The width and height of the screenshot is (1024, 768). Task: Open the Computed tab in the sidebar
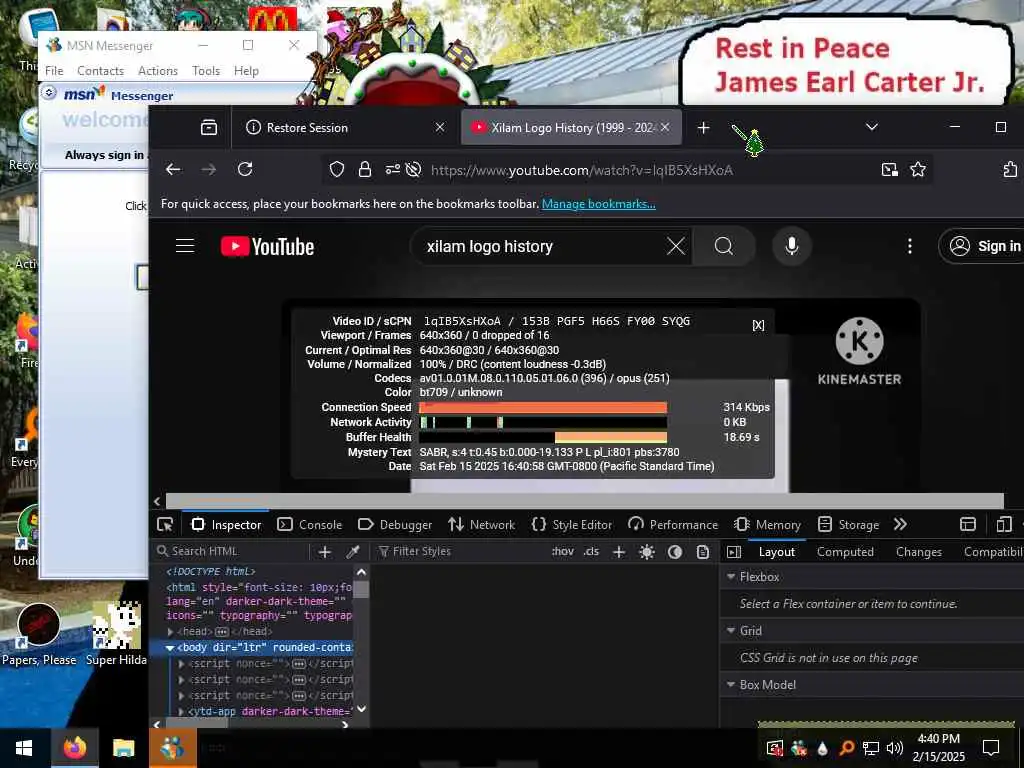point(845,552)
